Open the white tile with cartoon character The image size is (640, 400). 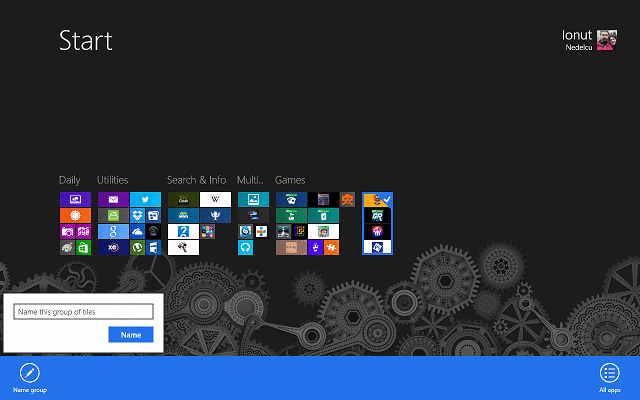(x=323, y=231)
